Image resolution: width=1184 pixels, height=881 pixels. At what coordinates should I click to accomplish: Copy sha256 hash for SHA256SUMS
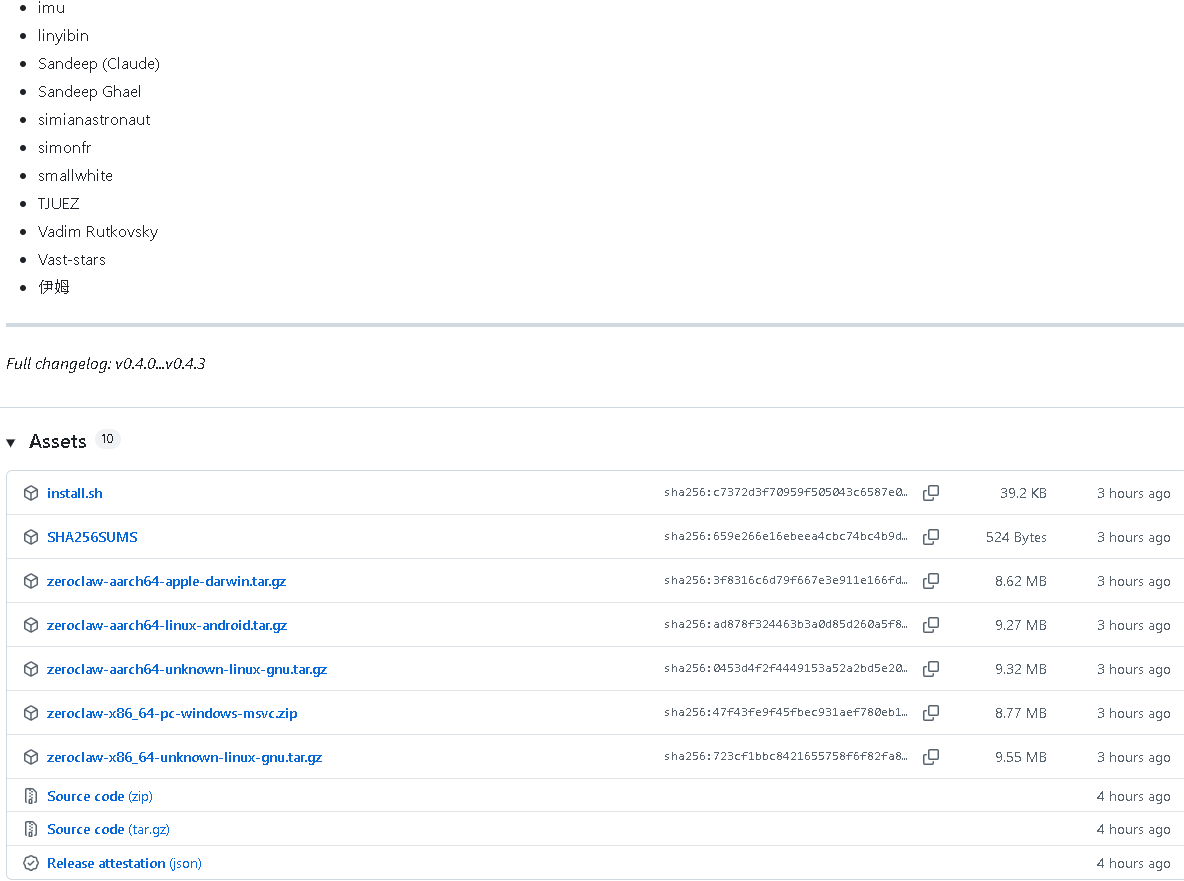(x=931, y=537)
